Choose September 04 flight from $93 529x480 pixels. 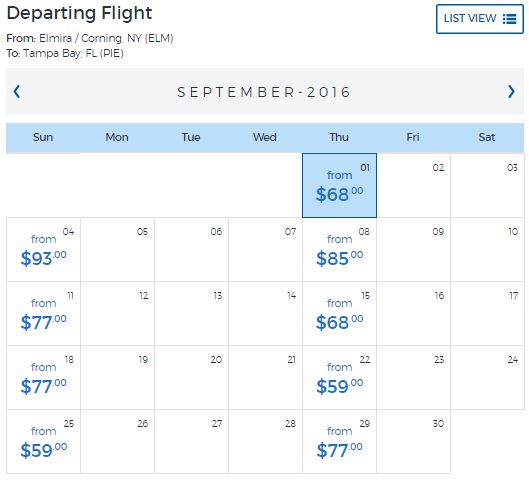click(44, 250)
